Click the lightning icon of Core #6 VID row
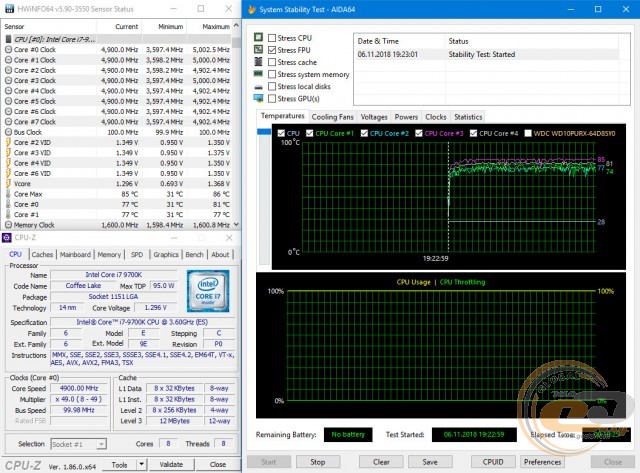 pyautogui.click(x=8, y=173)
